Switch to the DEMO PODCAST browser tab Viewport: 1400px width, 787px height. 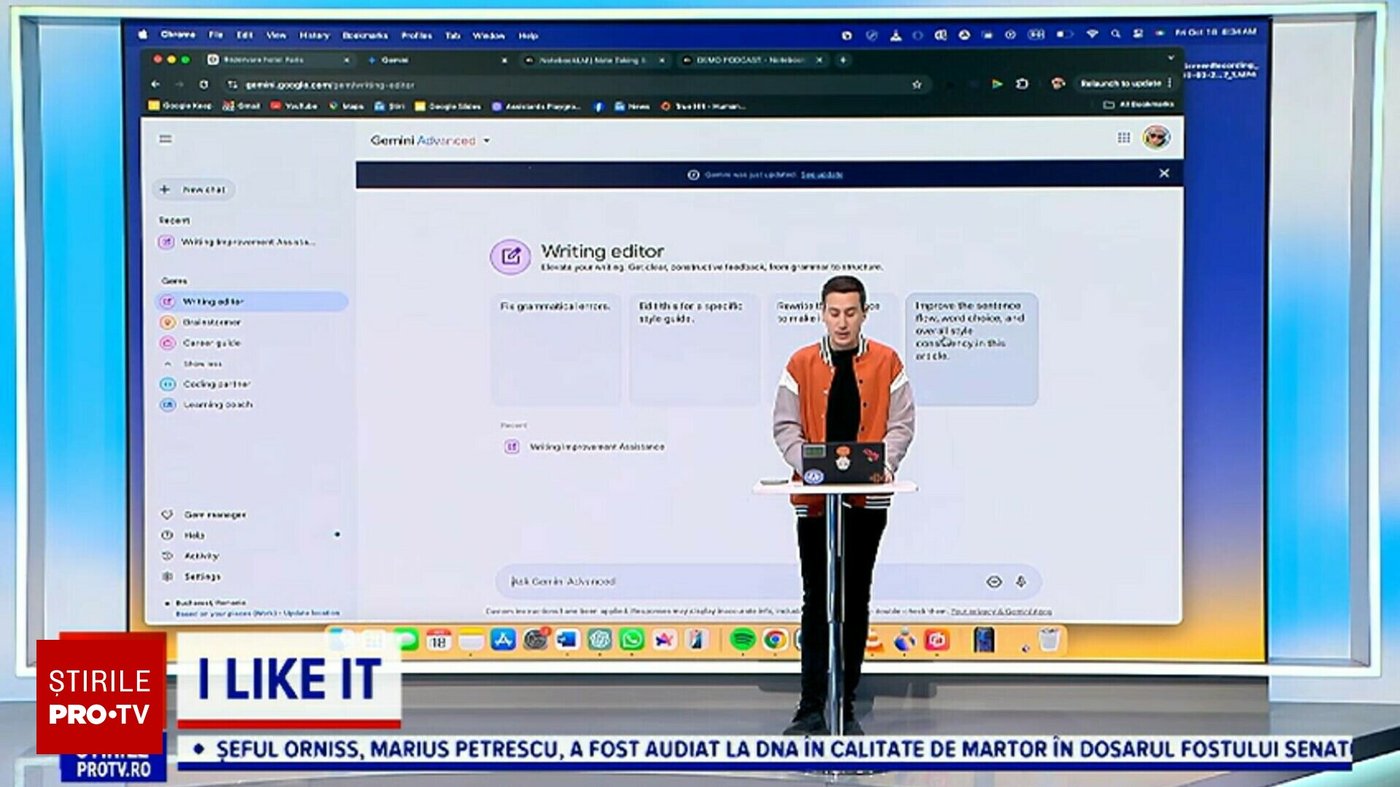751,60
